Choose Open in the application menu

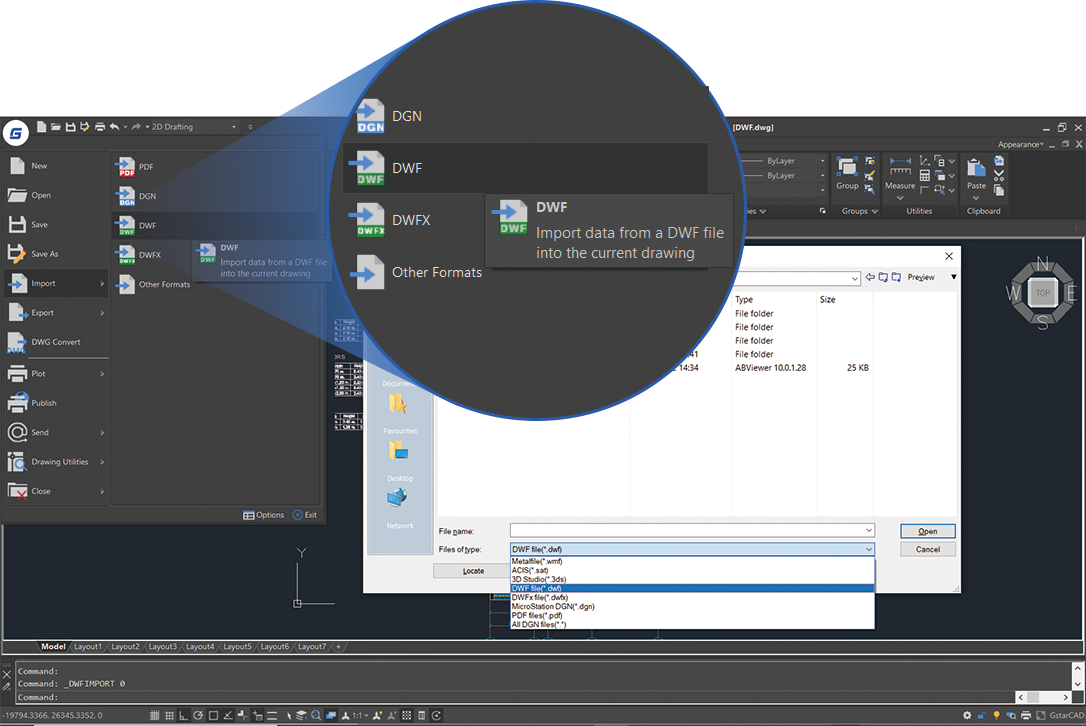[x=55, y=195]
